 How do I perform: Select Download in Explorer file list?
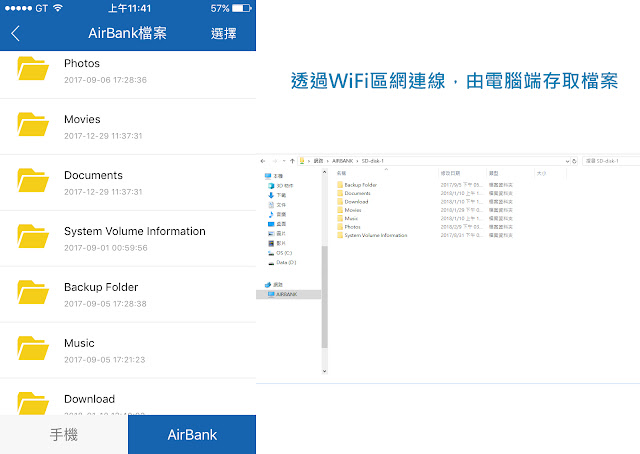[x=353, y=202]
